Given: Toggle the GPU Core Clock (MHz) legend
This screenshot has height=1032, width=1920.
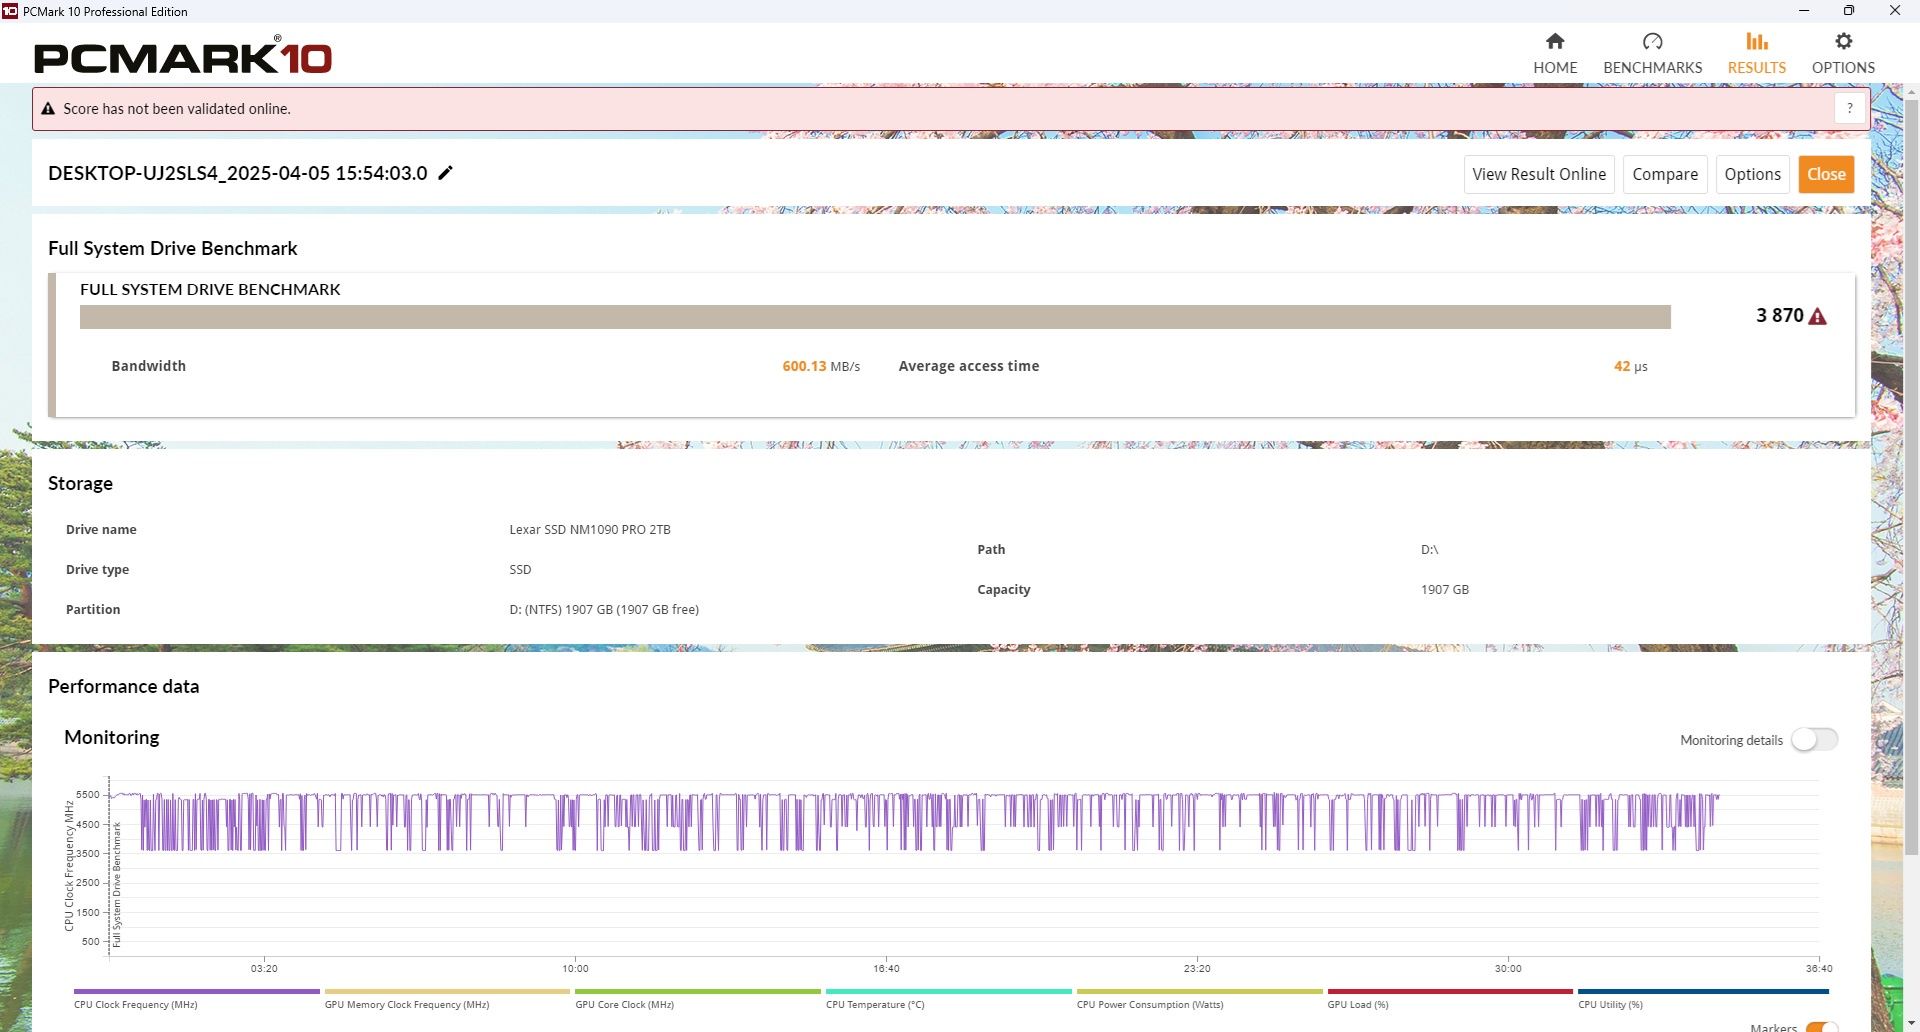Looking at the screenshot, I should click(x=698, y=998).
